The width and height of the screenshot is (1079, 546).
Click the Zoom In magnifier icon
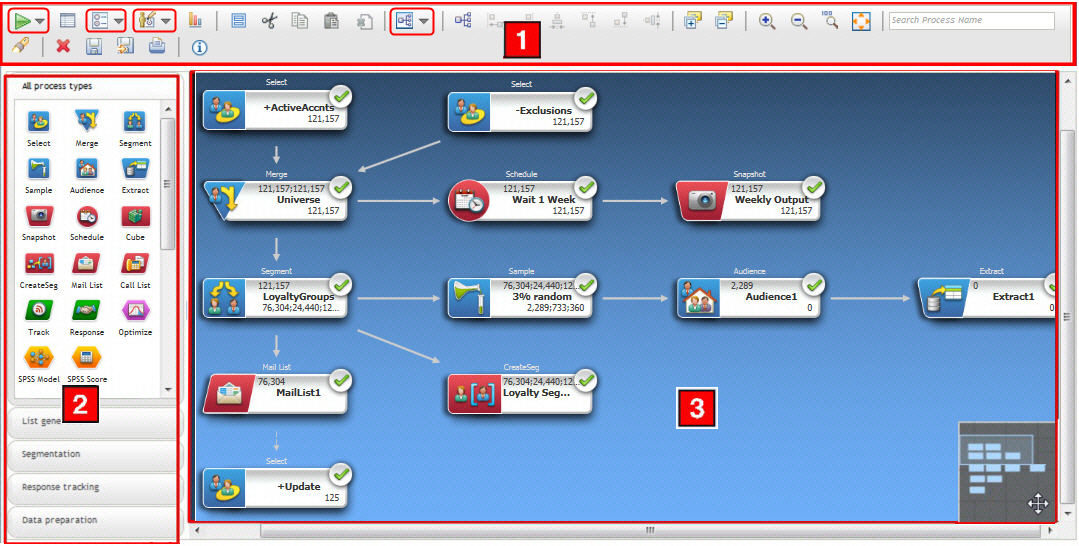coord(767,21)
